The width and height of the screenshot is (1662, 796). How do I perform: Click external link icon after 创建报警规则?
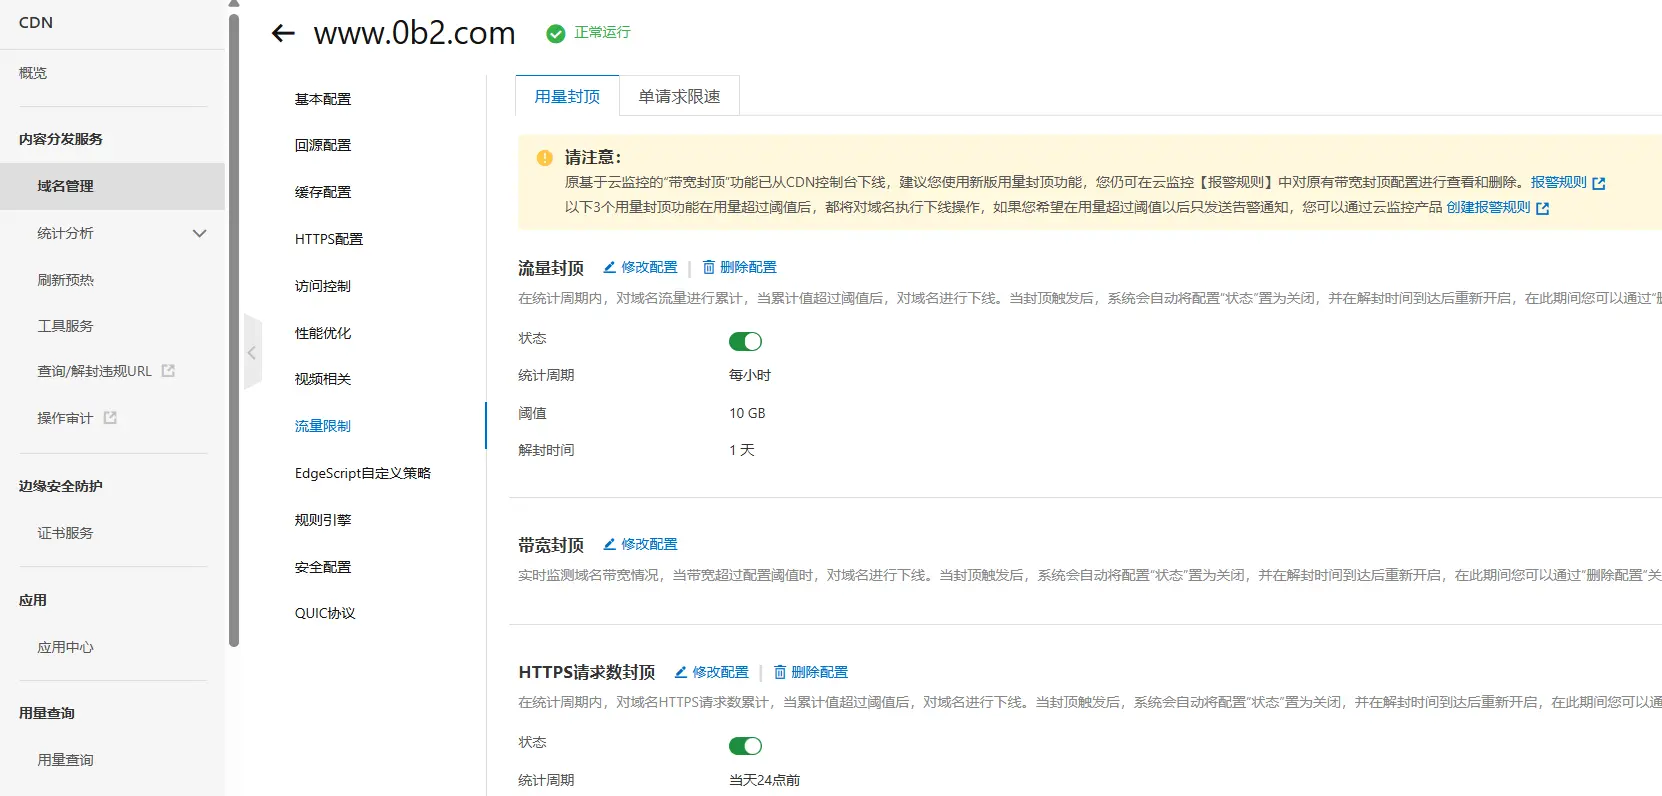(x=1542, y=208)
